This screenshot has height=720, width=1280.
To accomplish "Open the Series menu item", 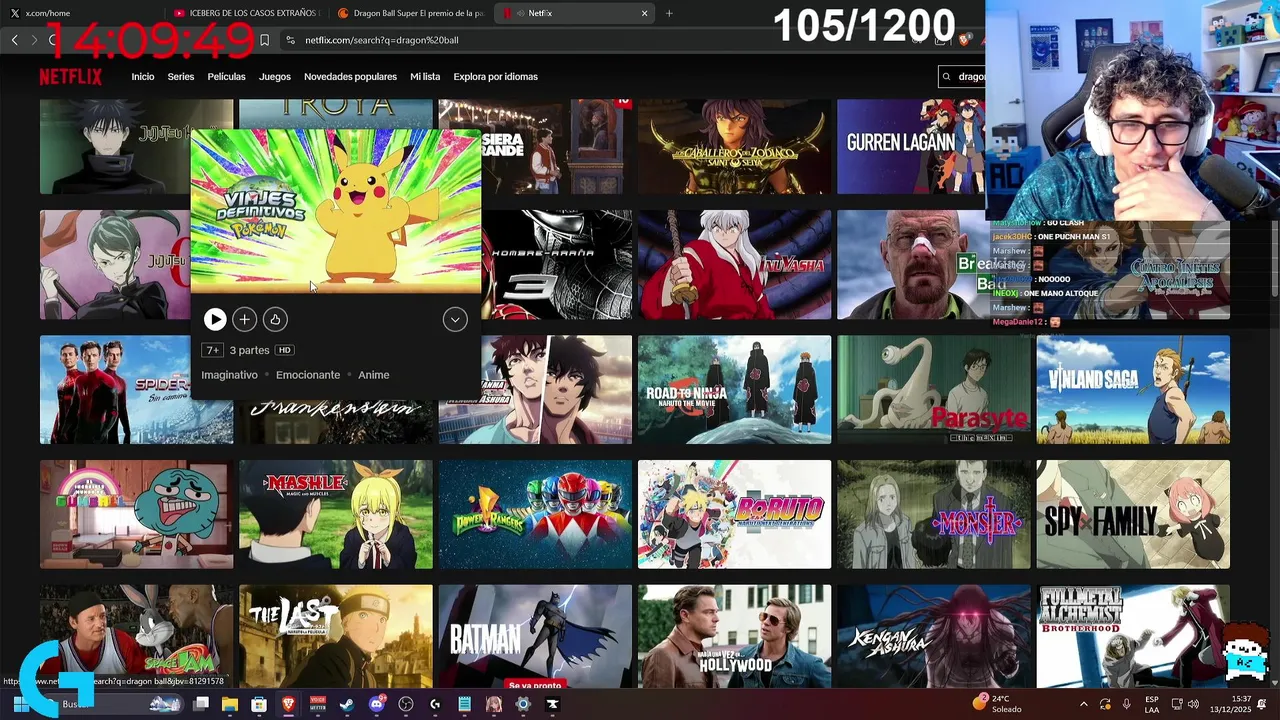I will [x=181, y=77].
